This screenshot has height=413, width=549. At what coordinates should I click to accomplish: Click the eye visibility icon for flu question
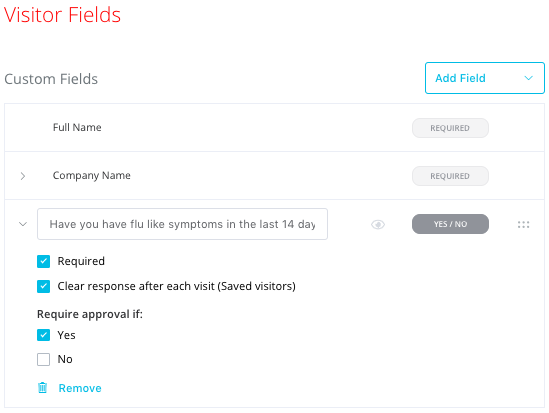[378, 224]
